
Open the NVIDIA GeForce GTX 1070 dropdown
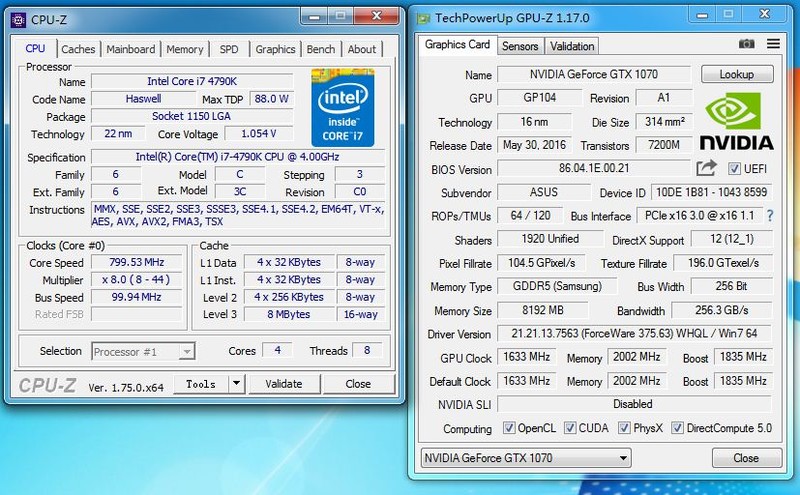[x=526, y=458]
